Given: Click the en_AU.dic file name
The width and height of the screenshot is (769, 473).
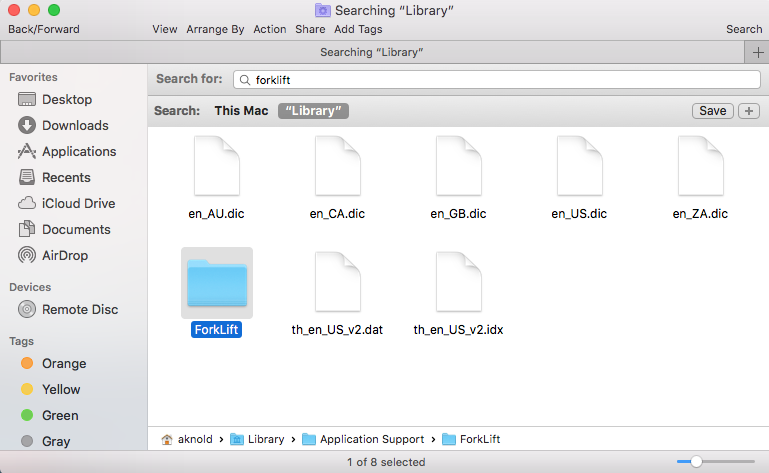Looking at the screenshot, I should (216, 214).
